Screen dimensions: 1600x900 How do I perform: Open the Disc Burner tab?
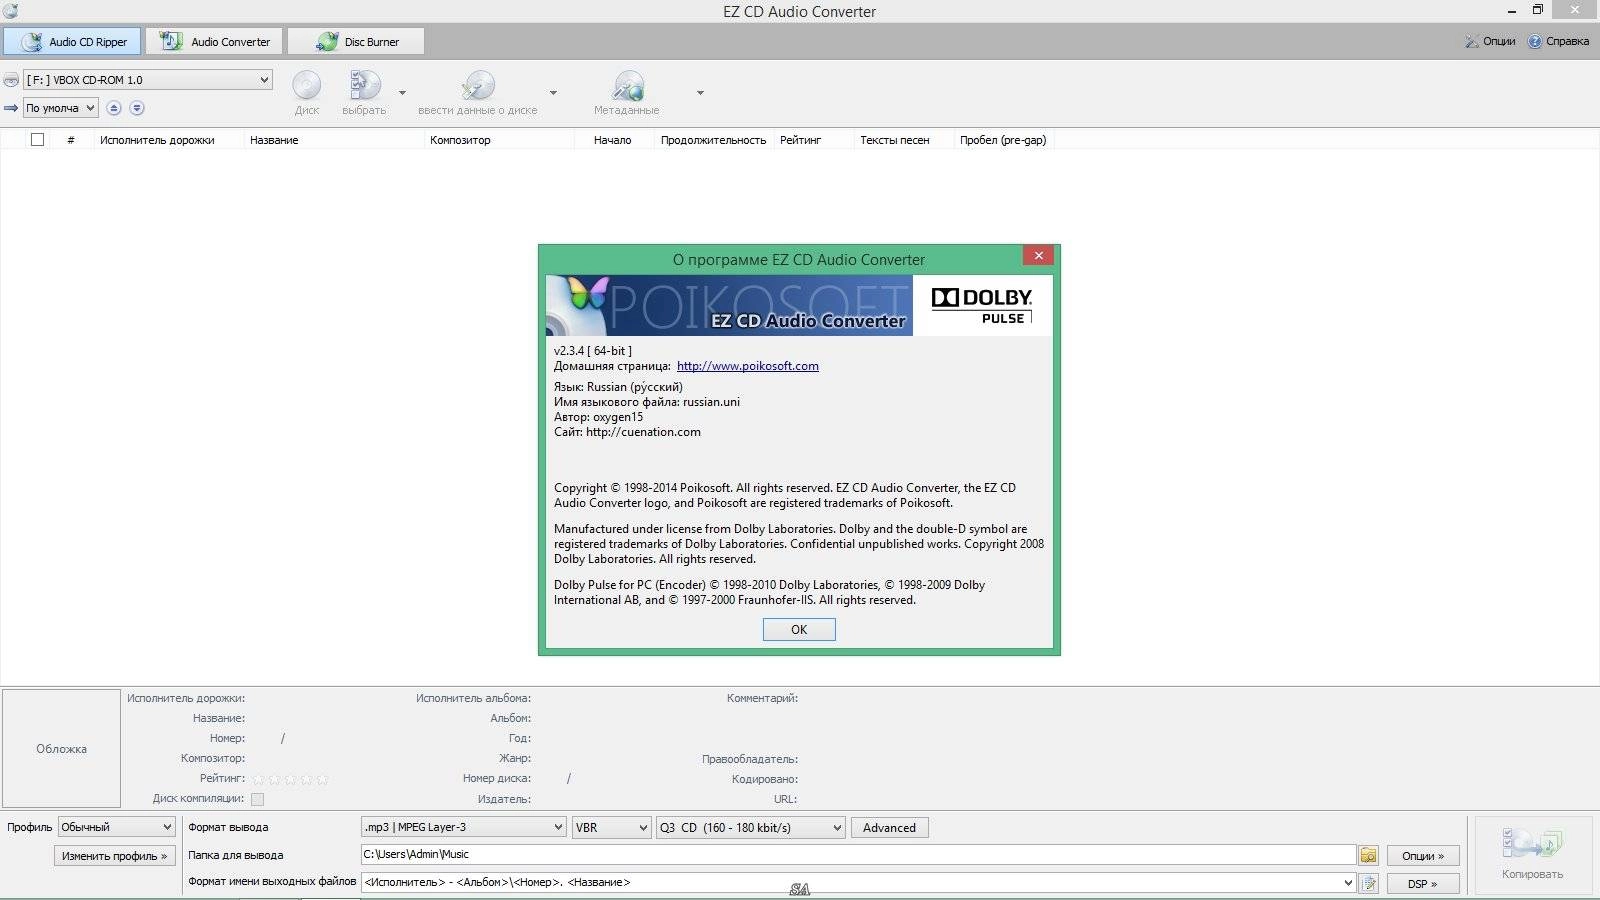point(356,41)
